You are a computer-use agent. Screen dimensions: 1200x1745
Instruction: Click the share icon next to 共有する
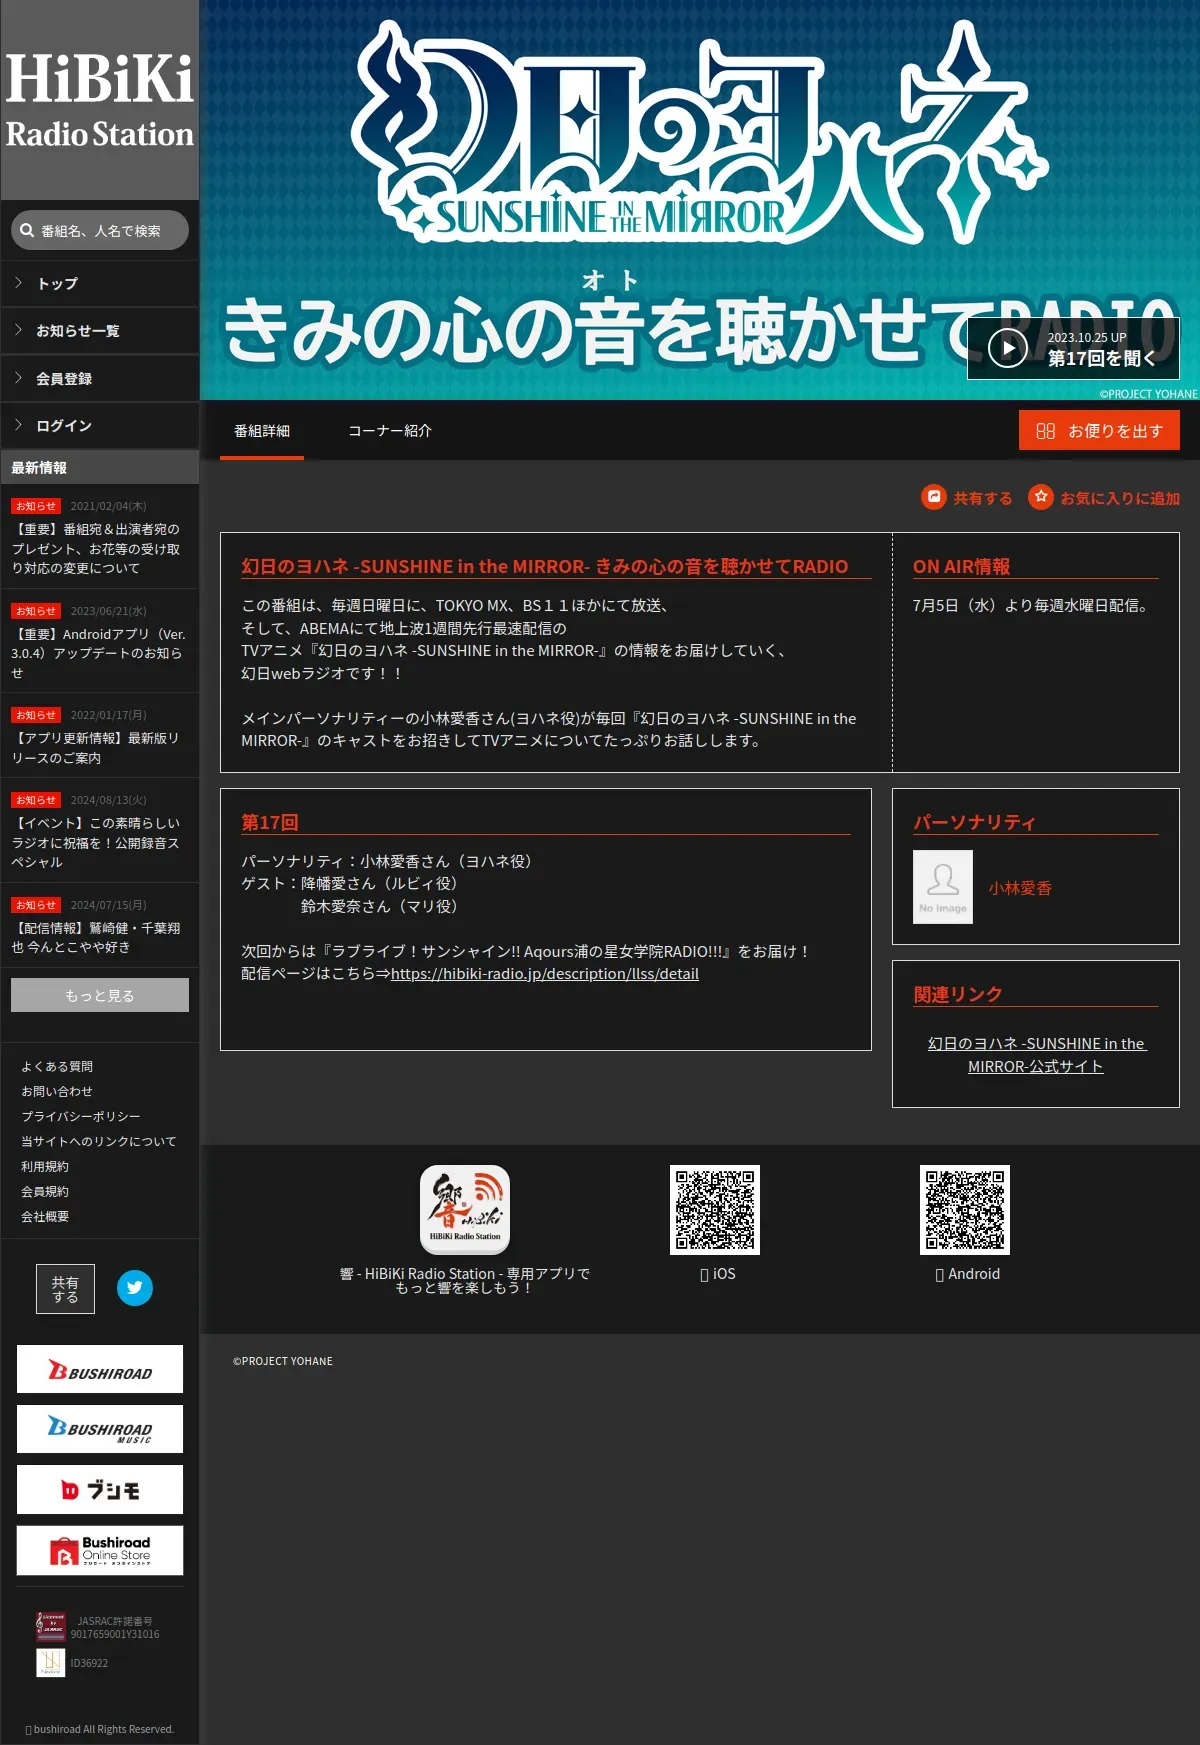pyautogui.click(x=934, y=497)
